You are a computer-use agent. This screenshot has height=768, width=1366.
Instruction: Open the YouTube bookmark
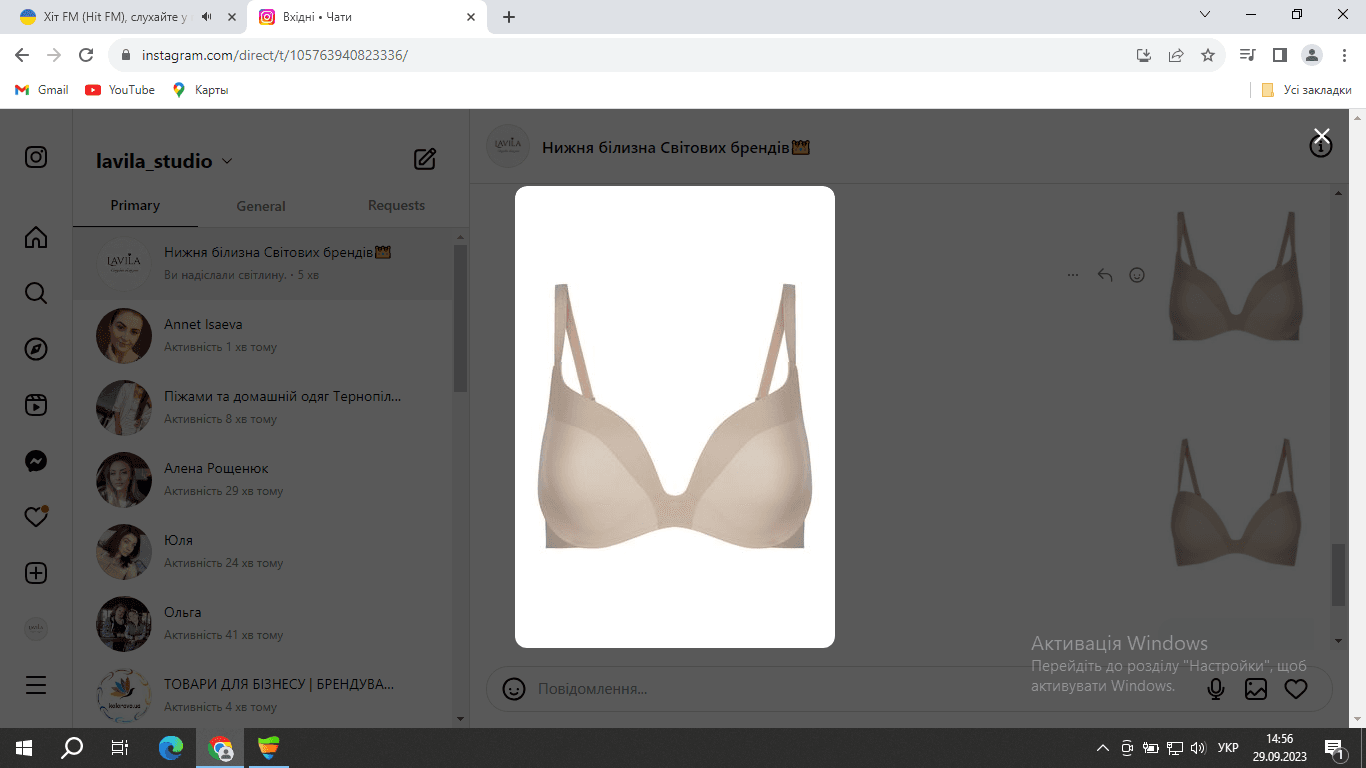click(120, 90)
